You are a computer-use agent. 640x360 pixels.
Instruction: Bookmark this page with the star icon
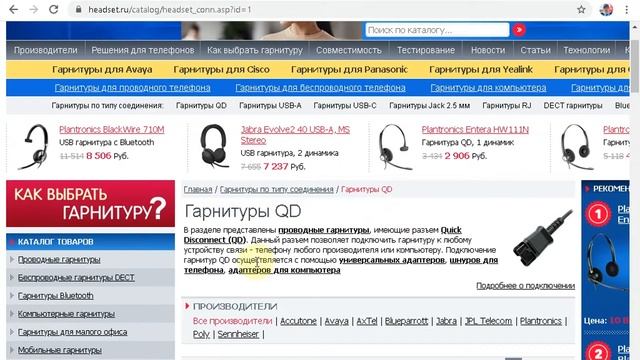pyautogui.click(x=581, y=9)
